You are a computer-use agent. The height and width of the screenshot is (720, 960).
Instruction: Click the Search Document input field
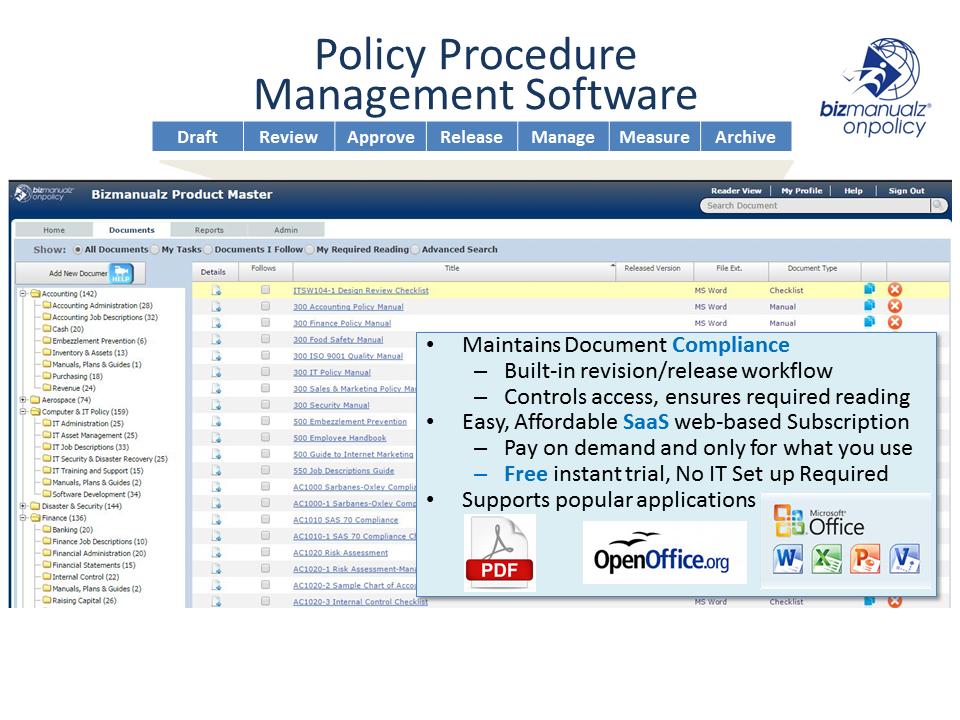point(816,206)
